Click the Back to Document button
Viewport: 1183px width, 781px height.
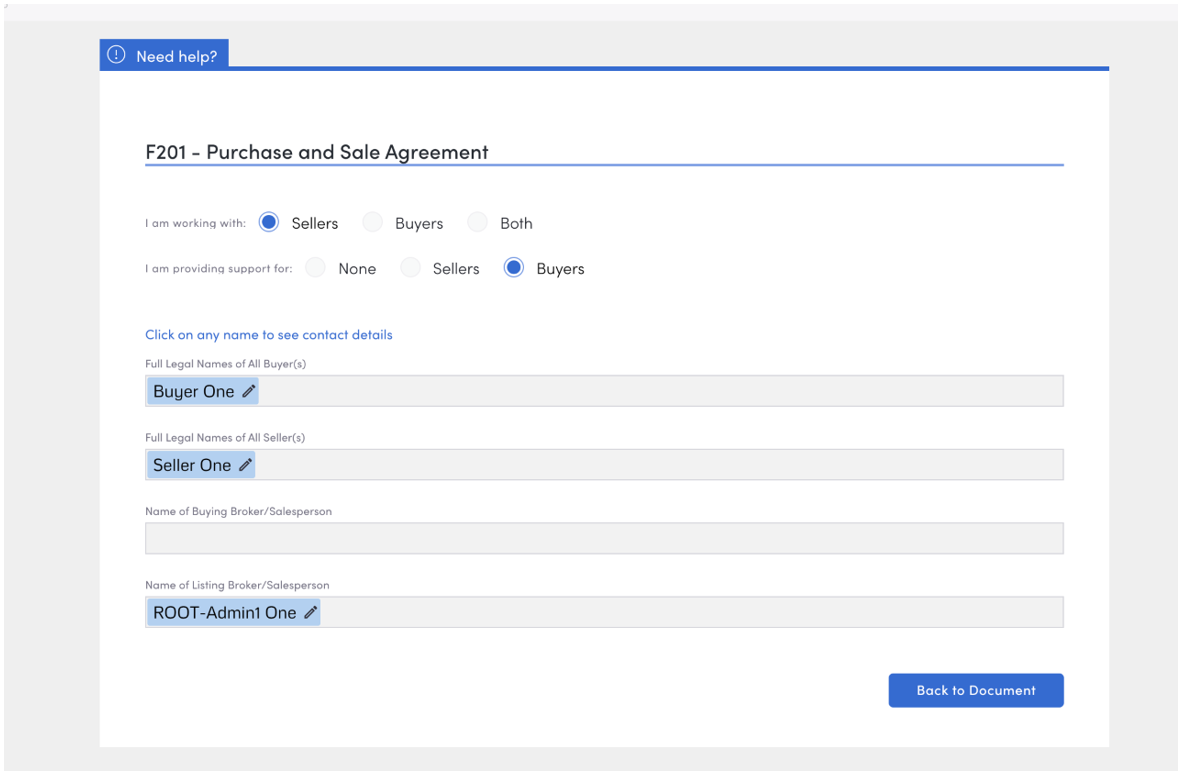point(976,690)
